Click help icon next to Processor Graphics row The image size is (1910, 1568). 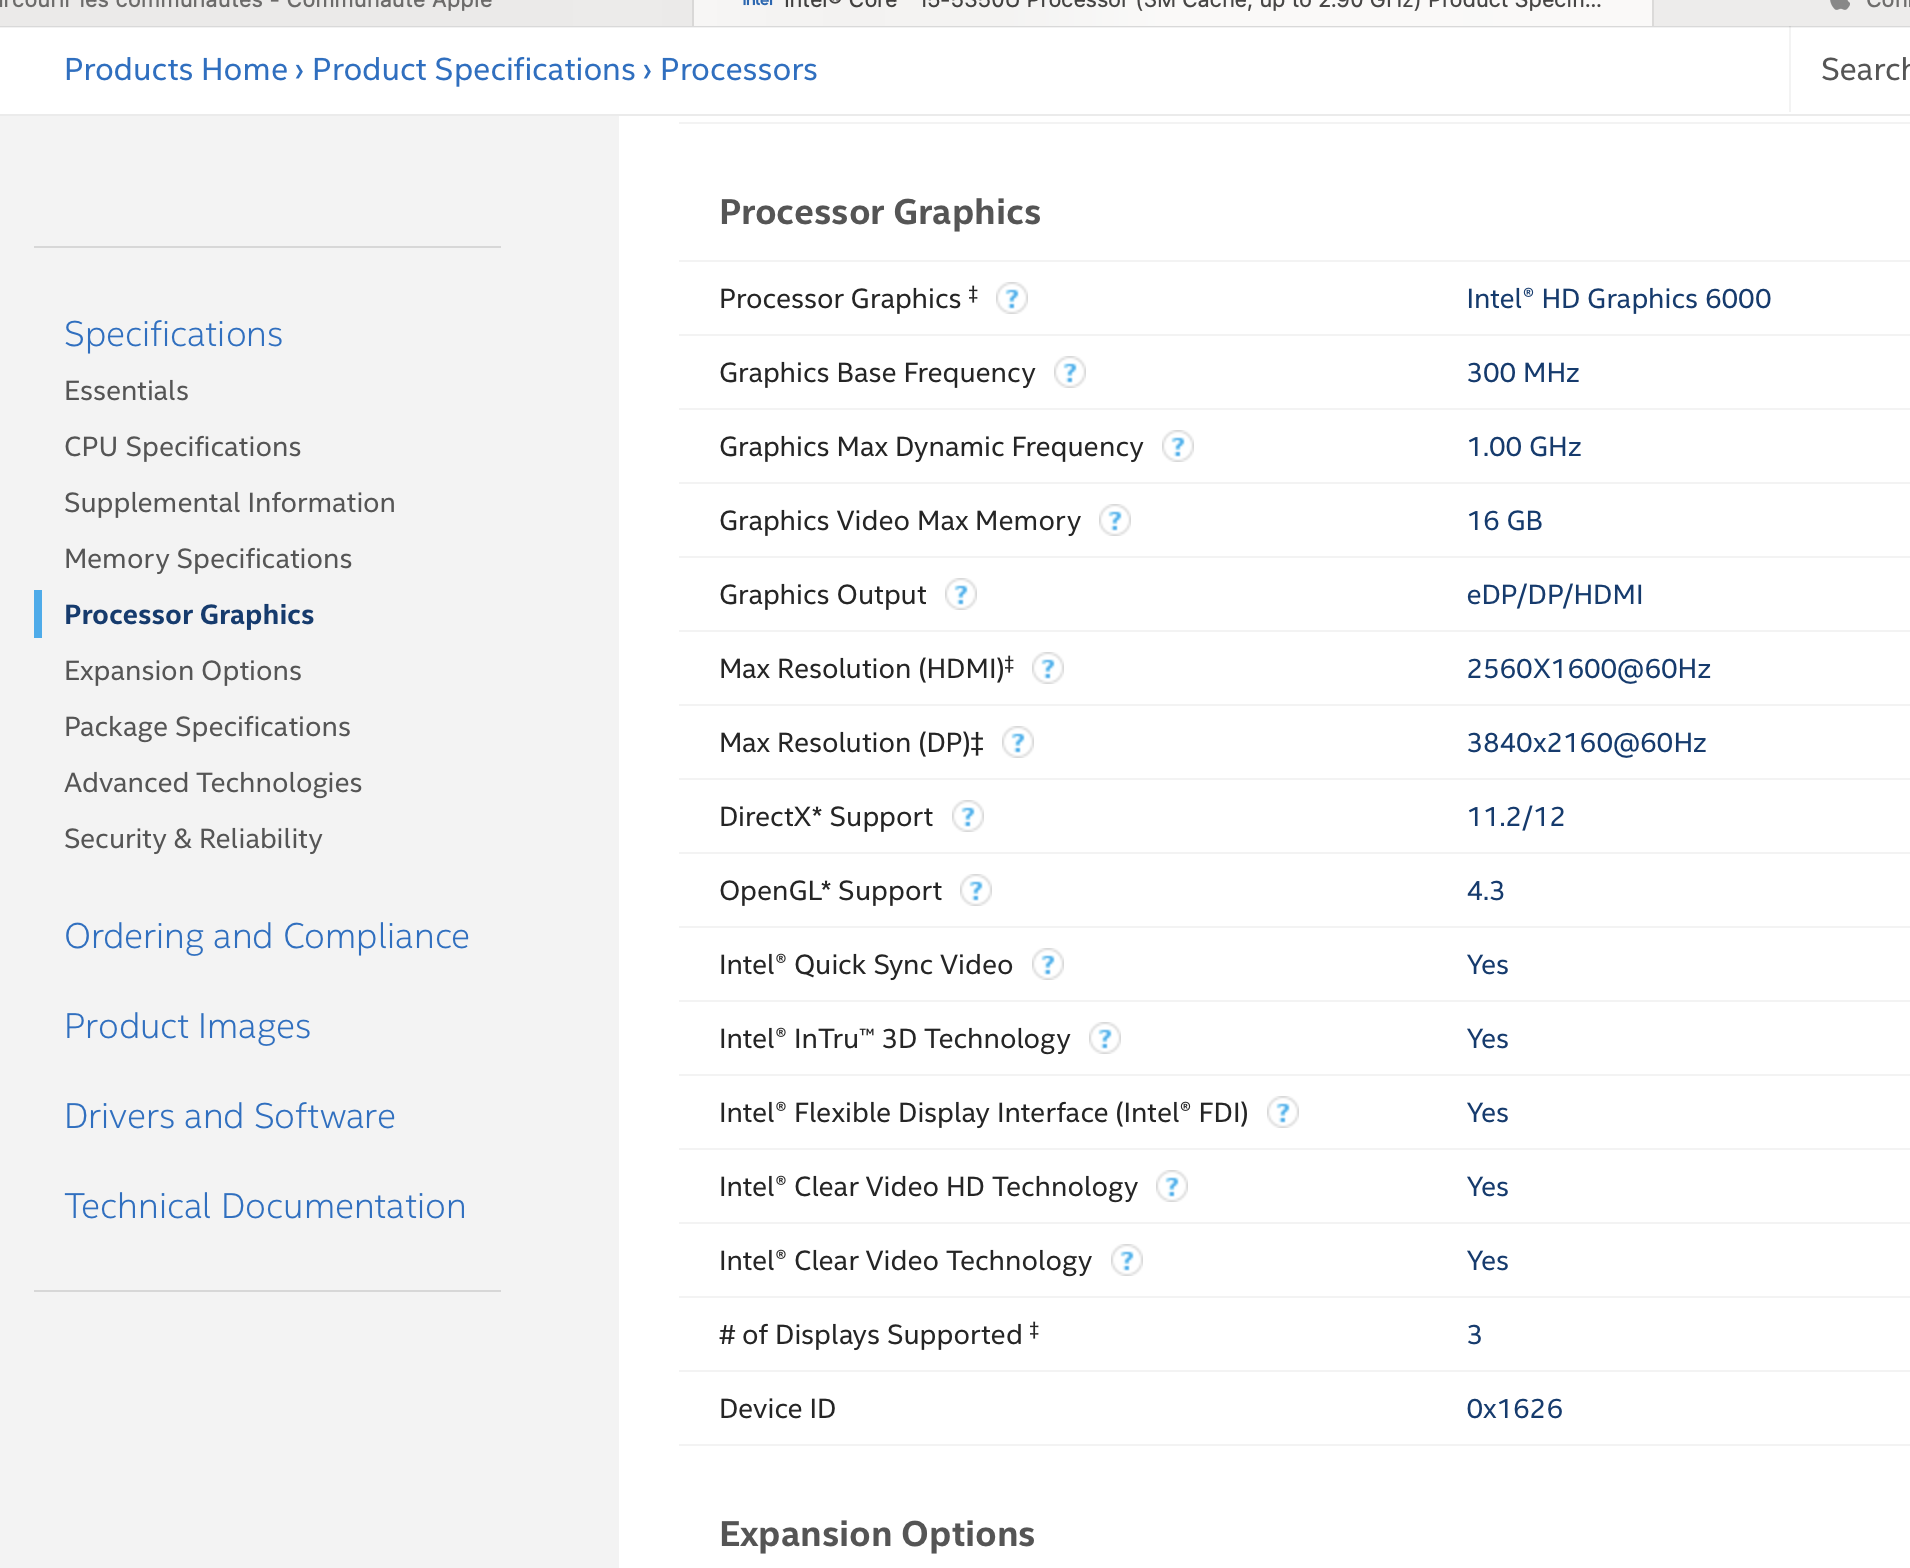tap(1011, 299)
